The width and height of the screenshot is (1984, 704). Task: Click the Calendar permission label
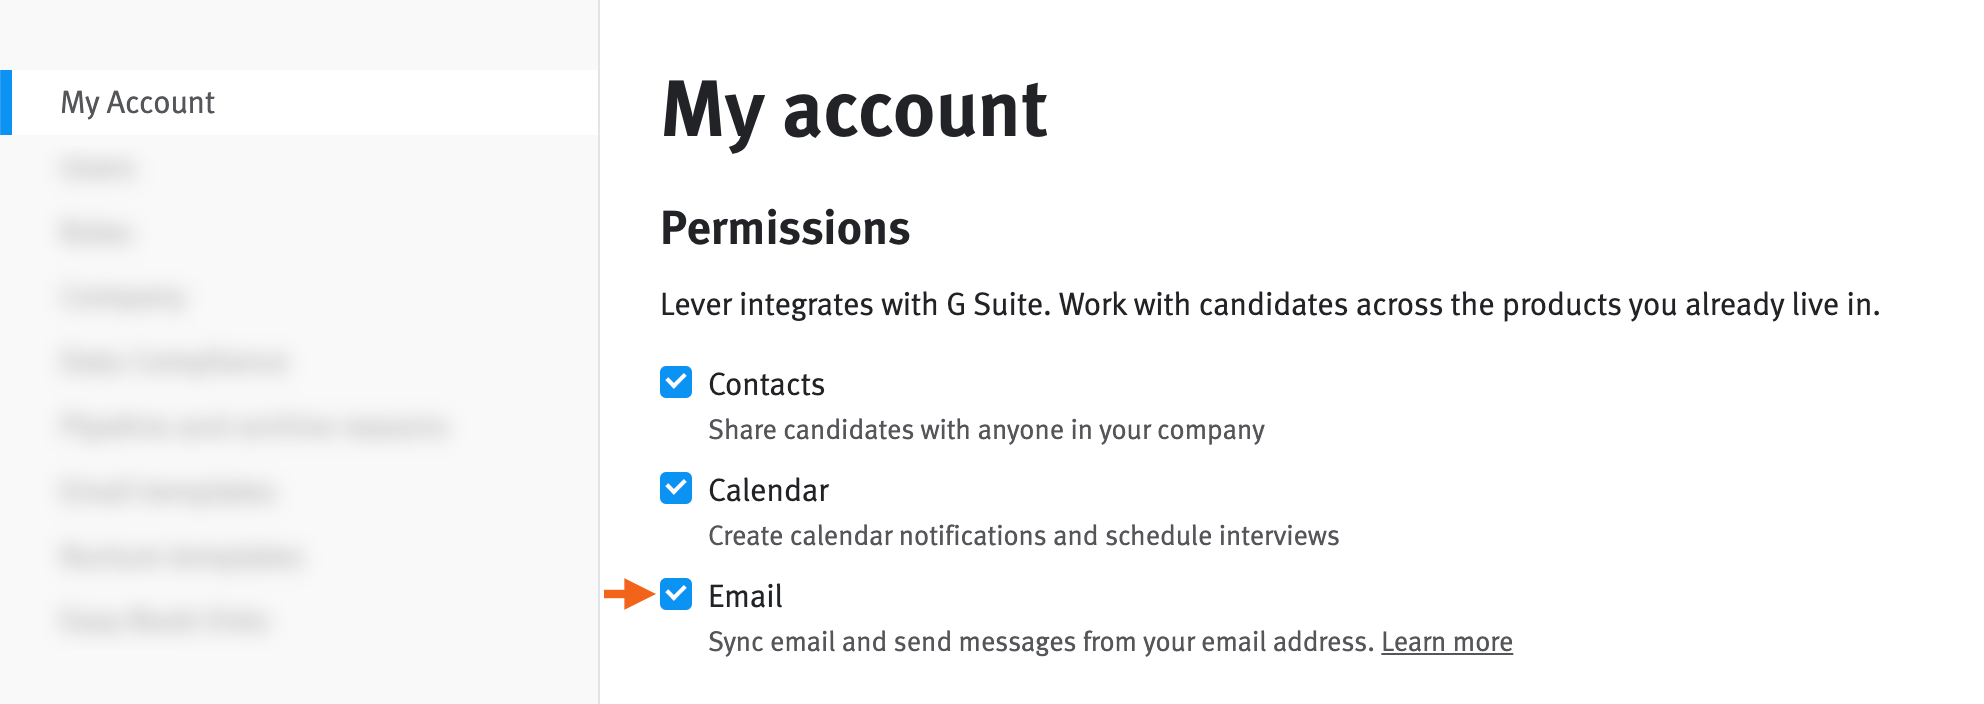coord(768,490)
